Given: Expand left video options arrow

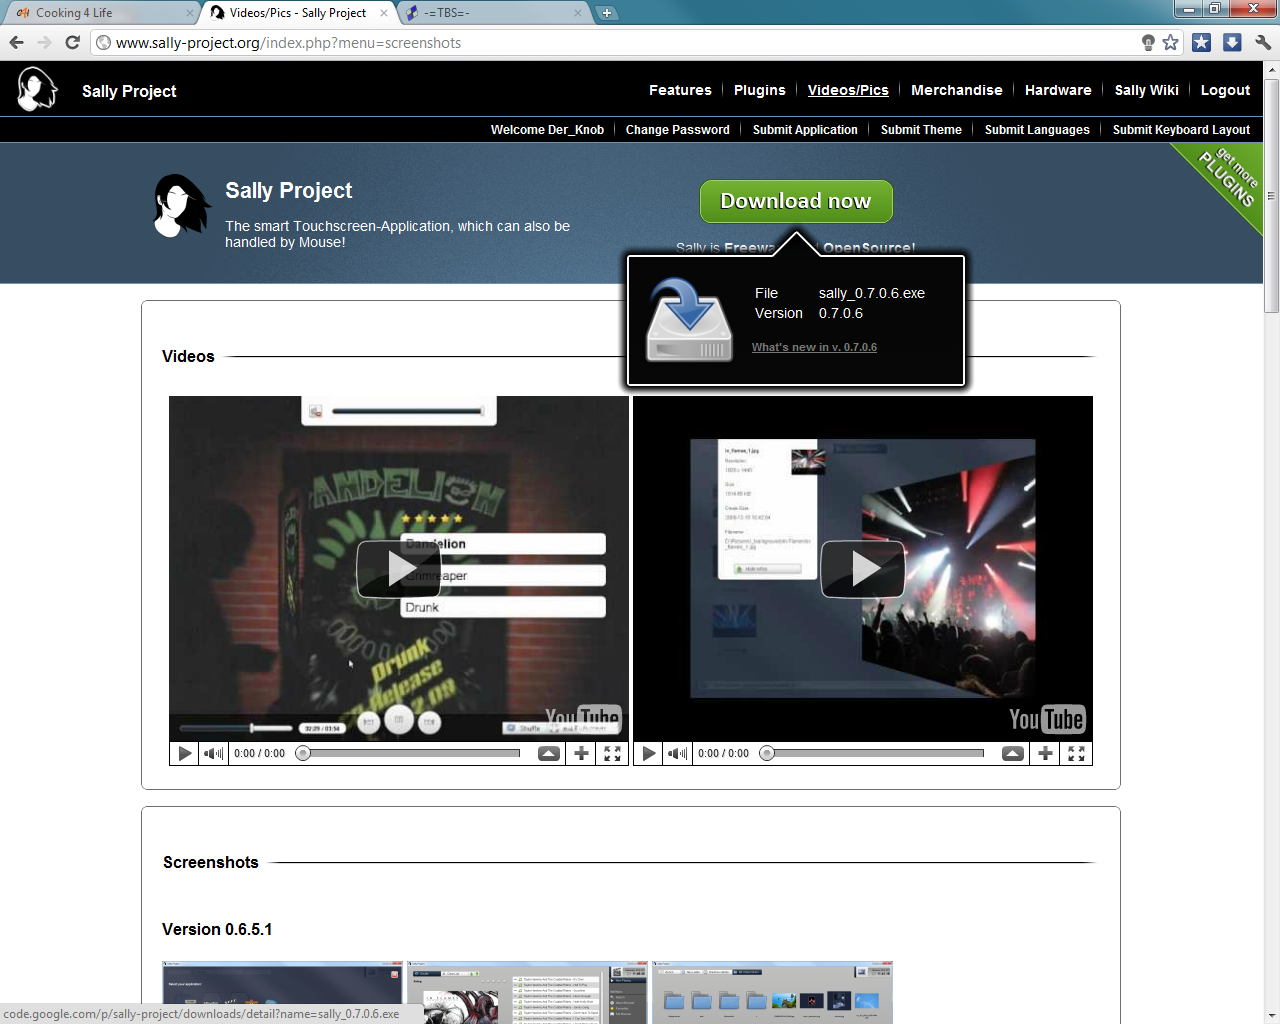Looking at the screenshot, I should pyautogui.click(x=549, y=753).
